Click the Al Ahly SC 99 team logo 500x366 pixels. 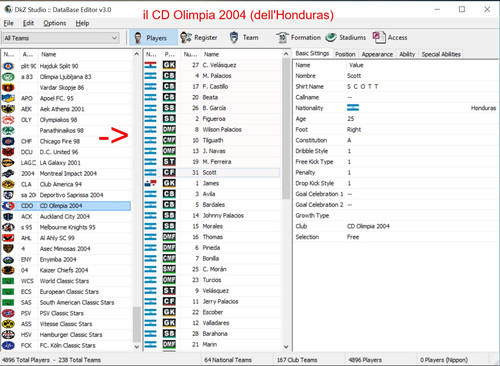[x=8, y=238]
